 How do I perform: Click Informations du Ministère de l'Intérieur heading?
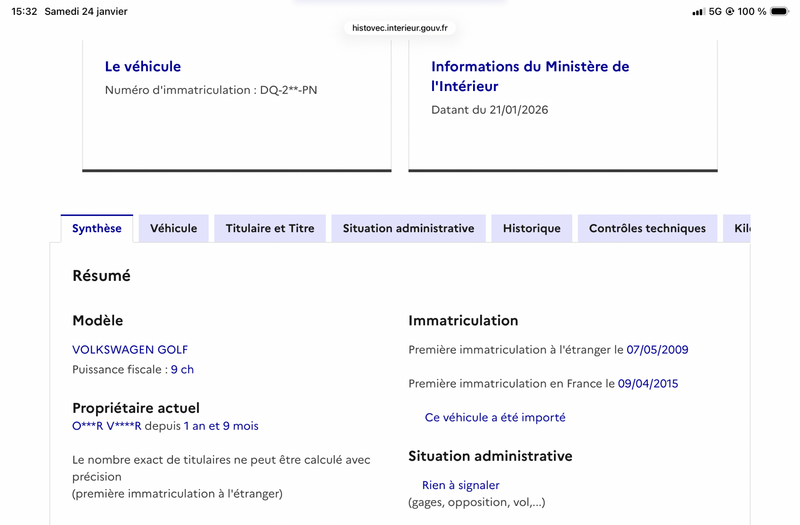530,76
